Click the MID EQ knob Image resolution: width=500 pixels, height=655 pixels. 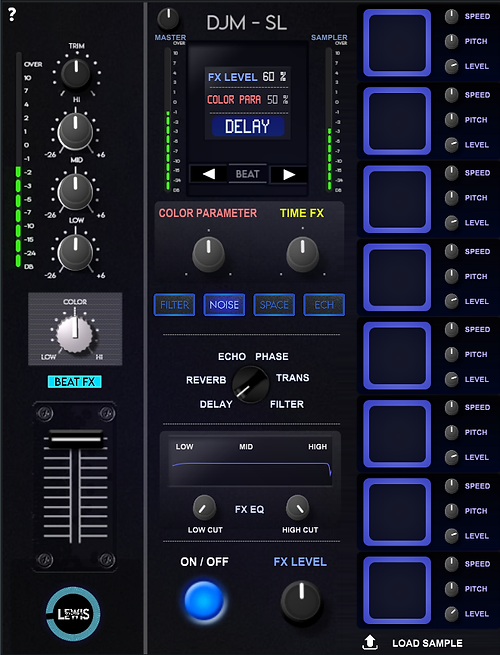pyautogui.click(x=75, y=192)
